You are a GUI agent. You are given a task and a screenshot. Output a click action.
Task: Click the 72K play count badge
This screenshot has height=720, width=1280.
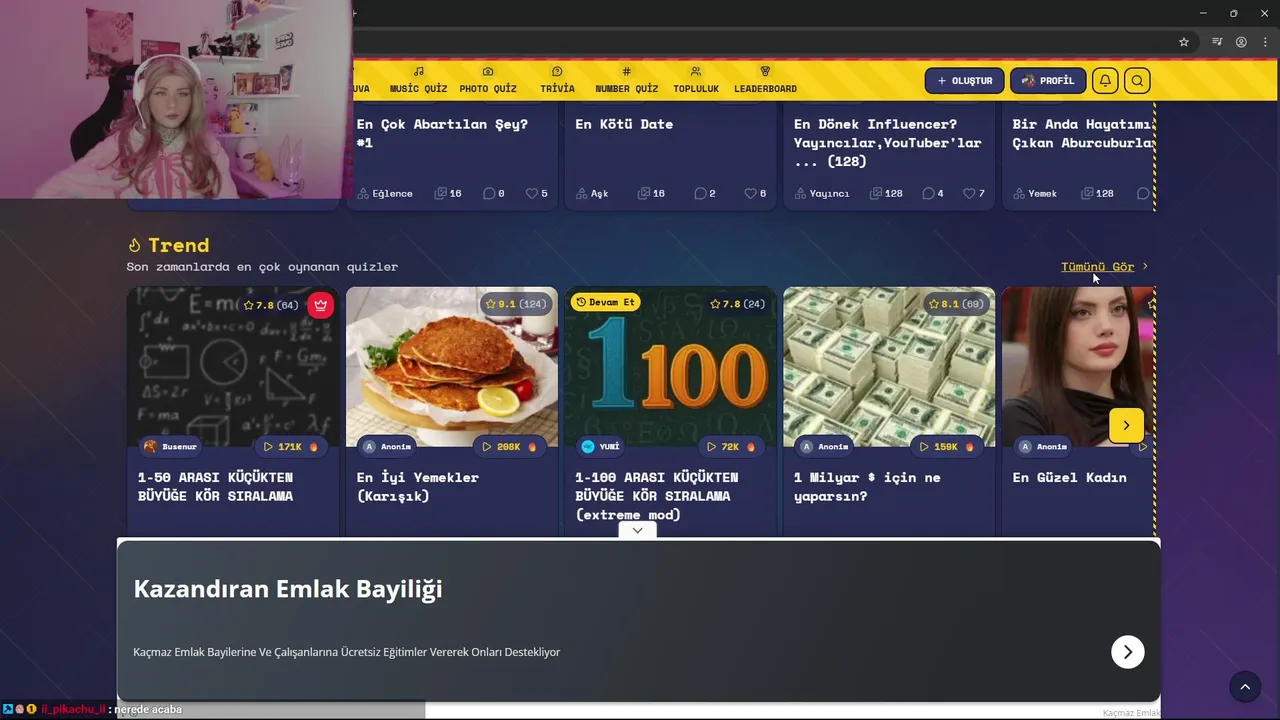coord(731,447)
